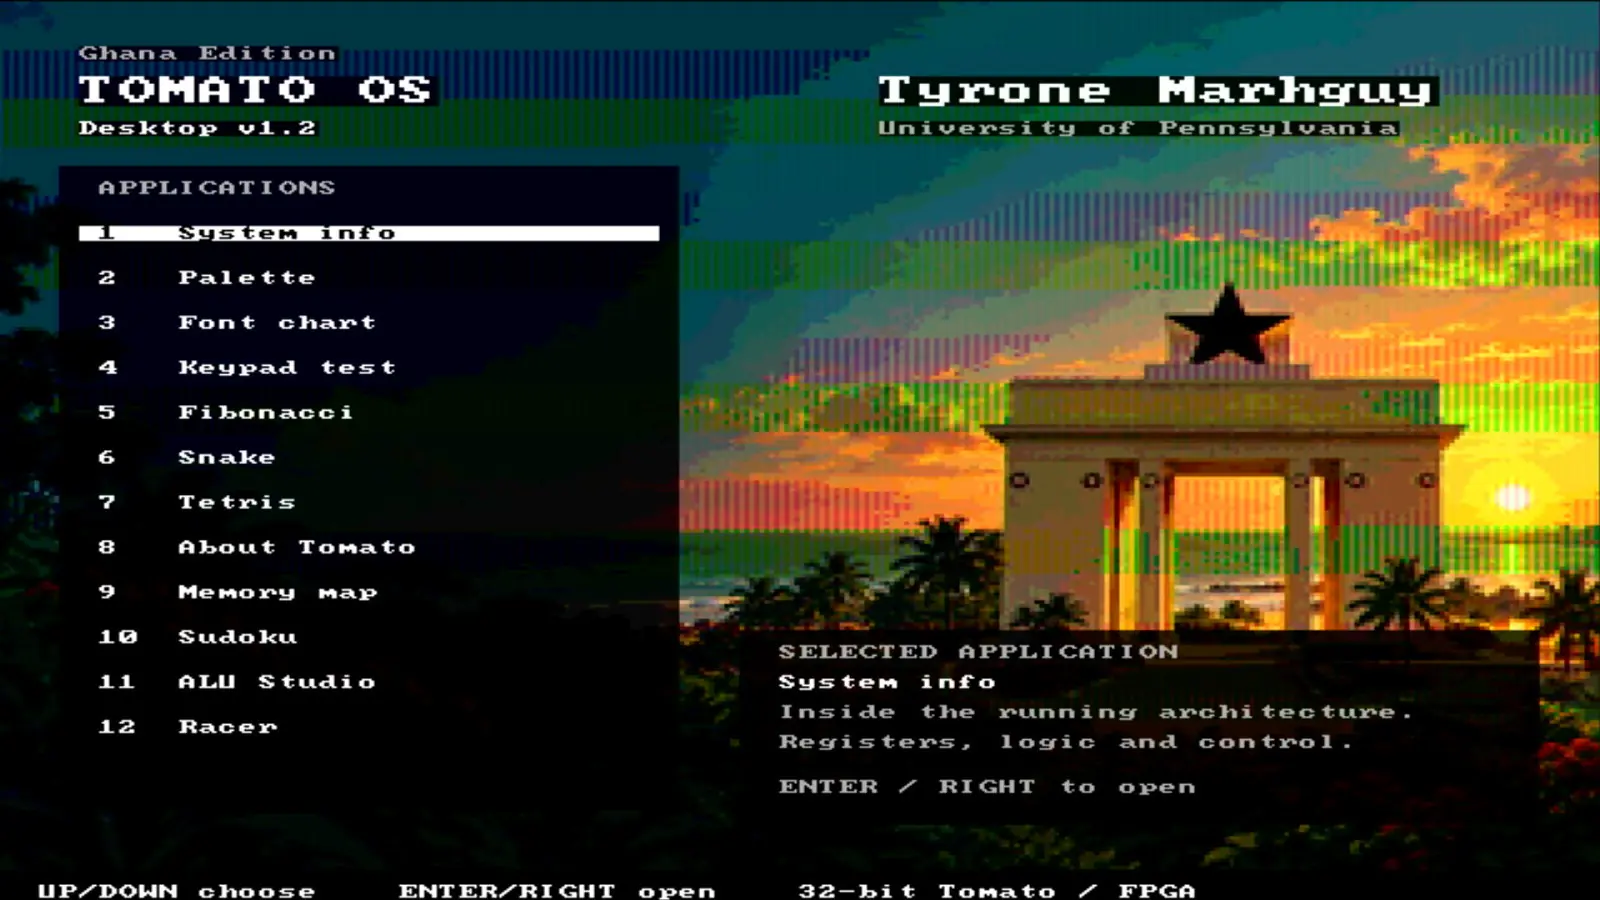This screenshot has width=1600, height=900.
Task: Click Desktop v1.2 version text
Action: point(197,128)
